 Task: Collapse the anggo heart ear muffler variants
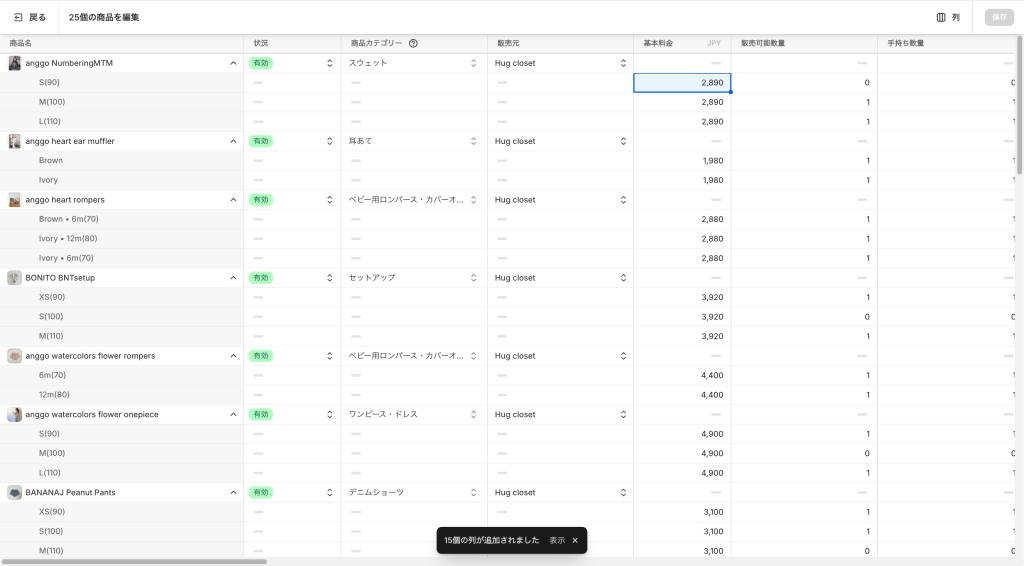point(233,141)
